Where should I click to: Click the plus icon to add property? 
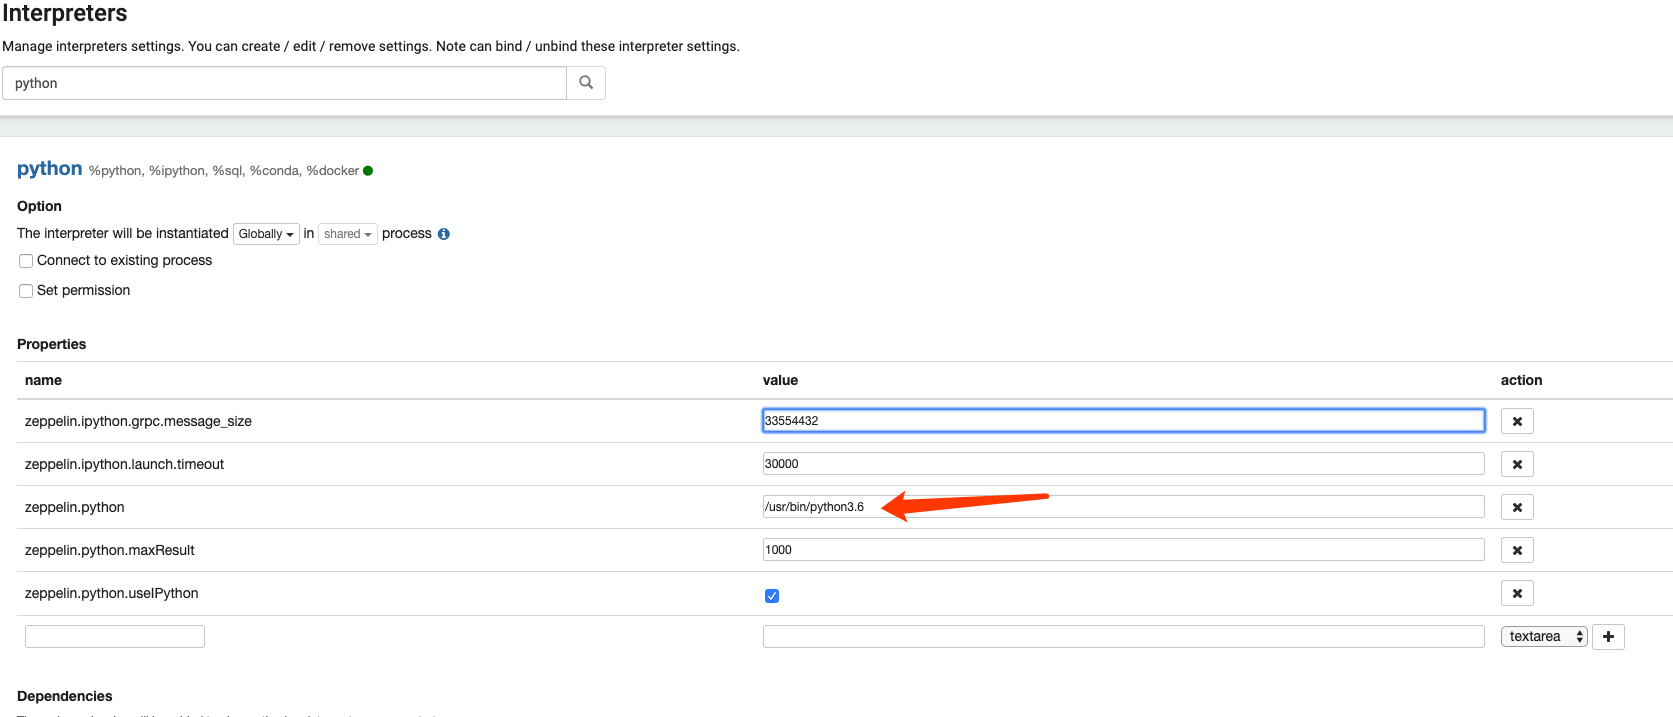point(1608,636)
